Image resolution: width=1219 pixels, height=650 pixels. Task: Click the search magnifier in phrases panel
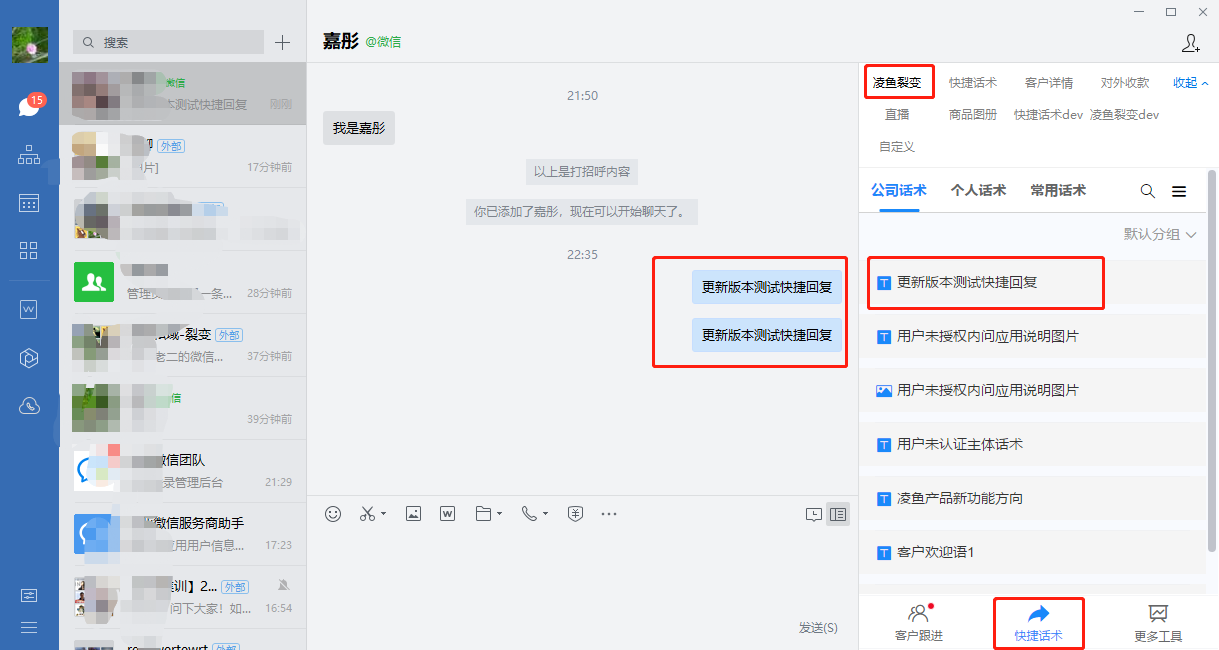pyautogui.click(x=1148, y=191)
